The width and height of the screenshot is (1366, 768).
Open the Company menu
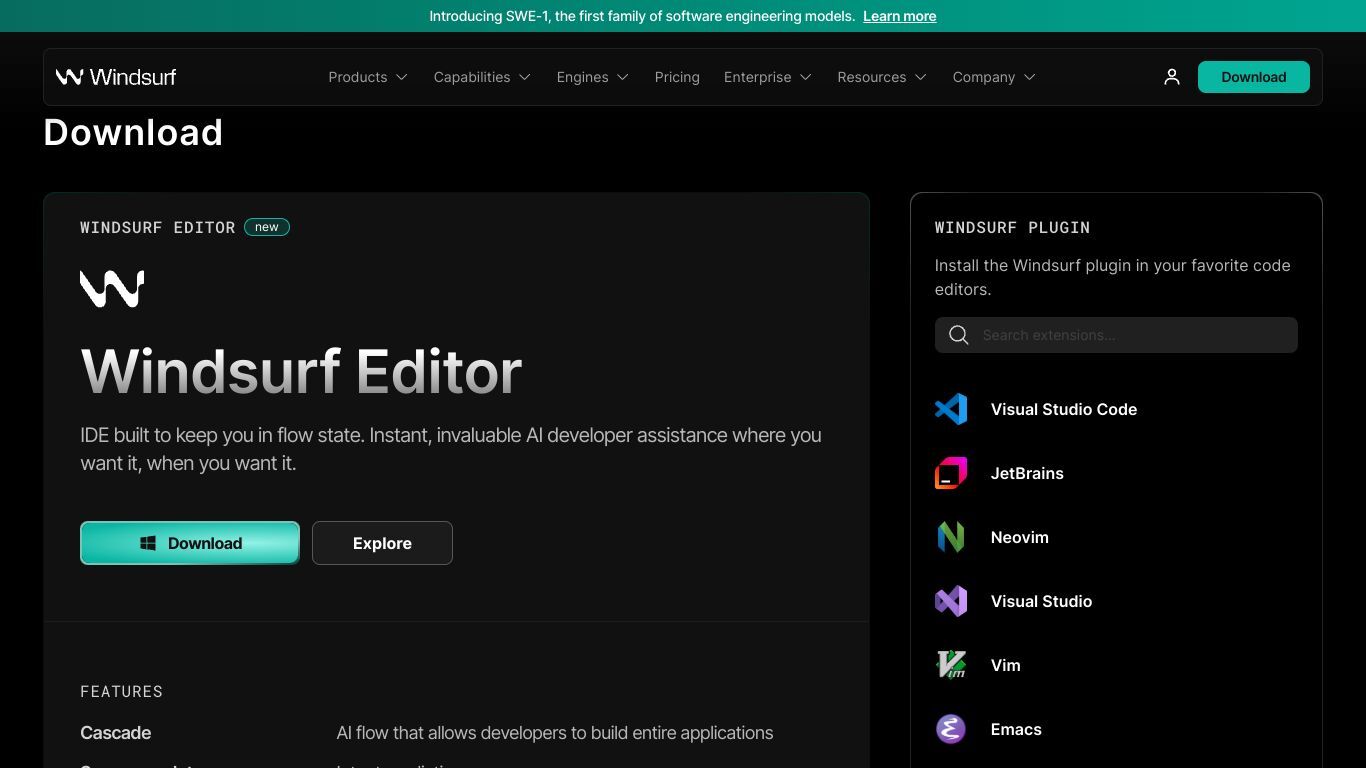click(x=994, y=77)
